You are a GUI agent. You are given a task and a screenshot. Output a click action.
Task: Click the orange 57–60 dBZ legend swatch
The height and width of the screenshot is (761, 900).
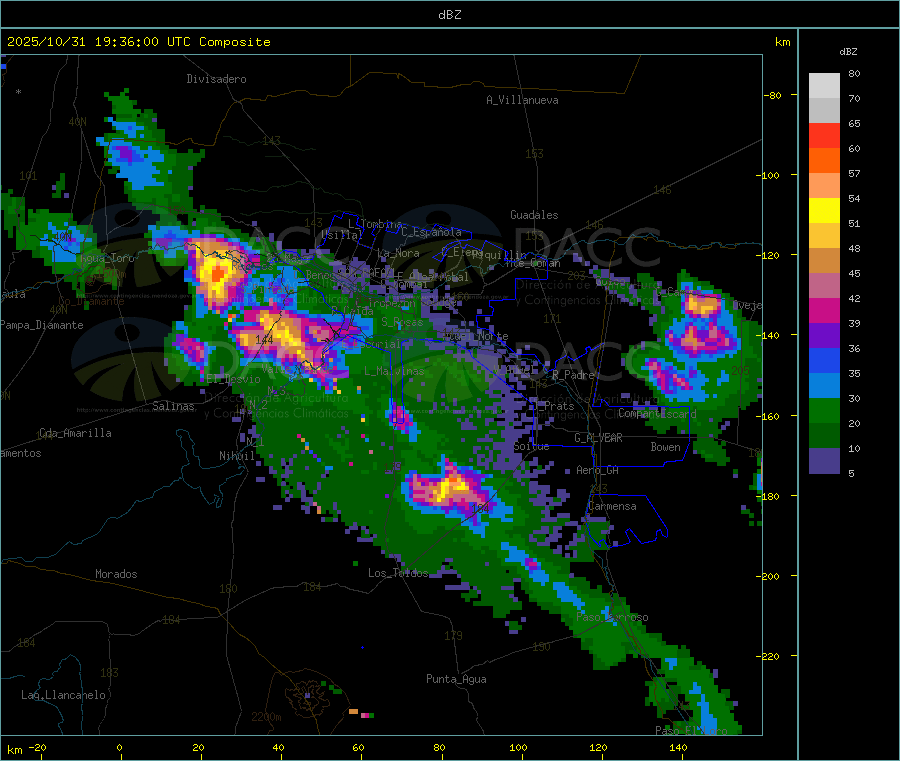tap(824, 161)
